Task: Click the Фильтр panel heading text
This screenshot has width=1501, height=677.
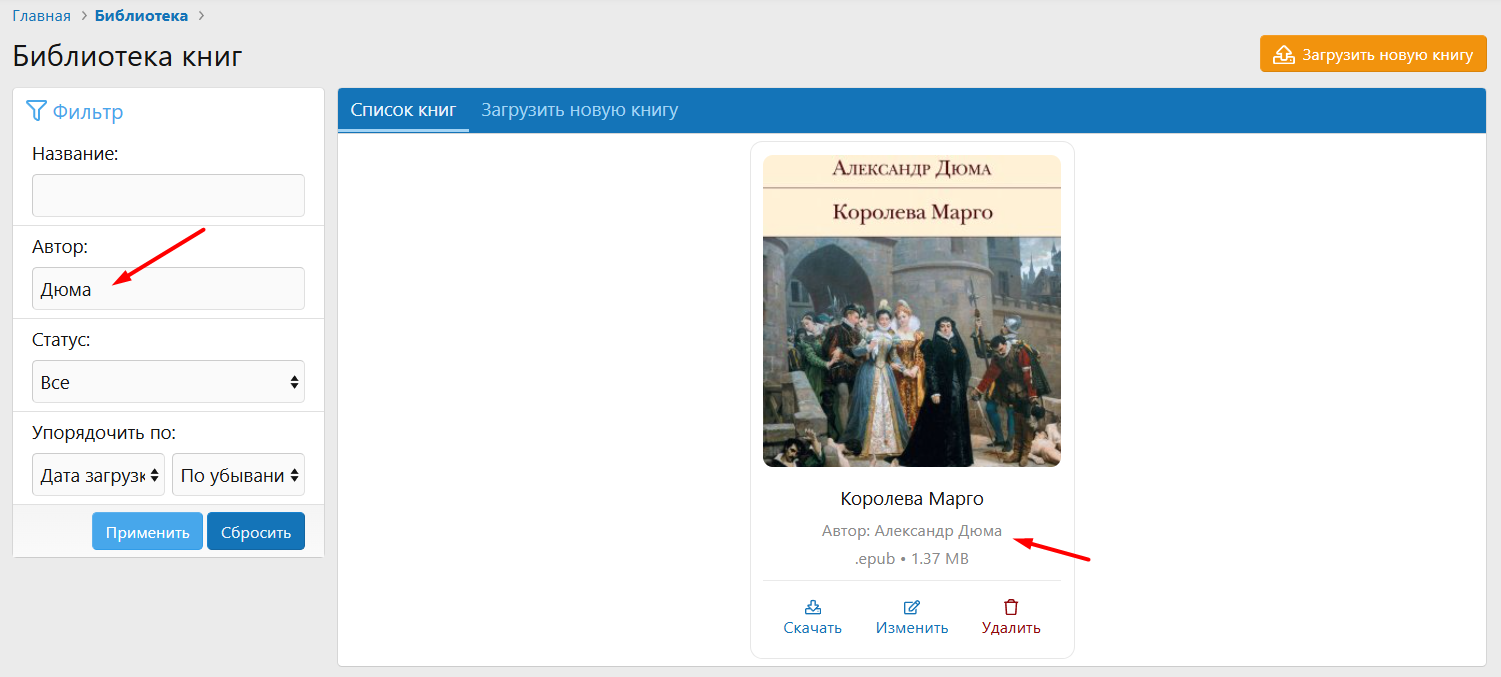Action: [x=88, y=112]
